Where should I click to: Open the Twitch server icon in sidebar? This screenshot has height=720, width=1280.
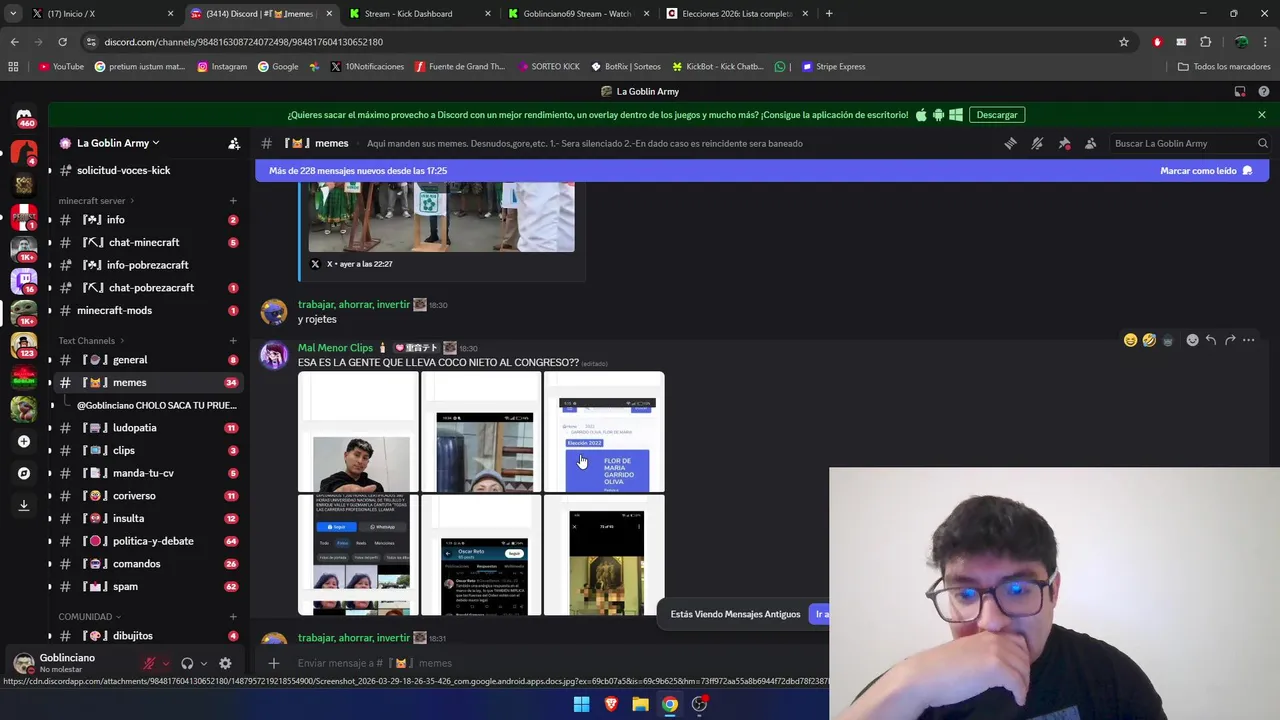pyautogui.click(x=24, y=280)
